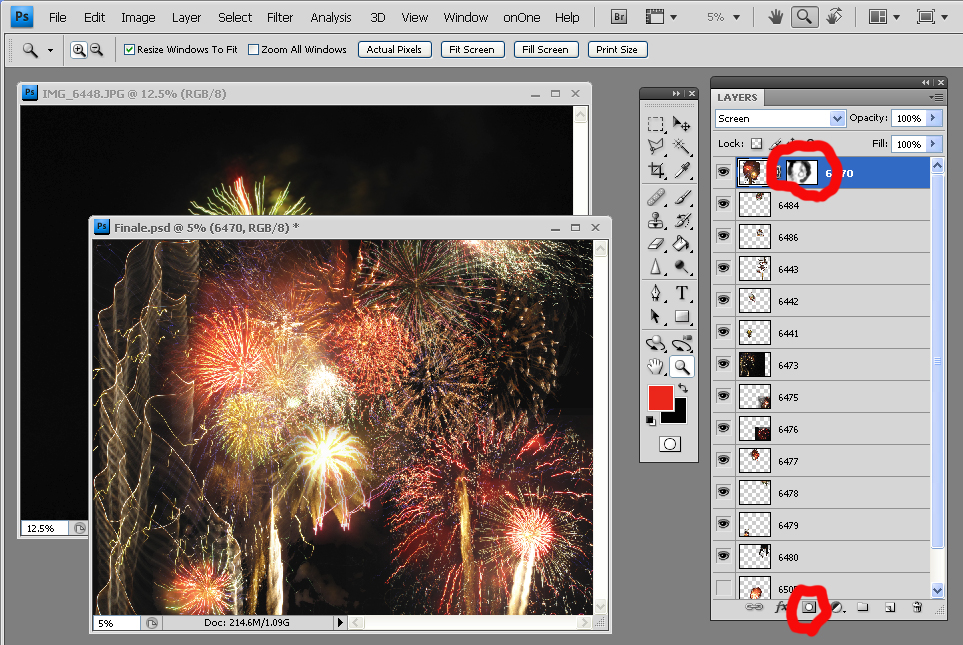Launch Adobe Bridge from the Br icon
This screenshot has height=645, width=963.
(x=619, y=17)
